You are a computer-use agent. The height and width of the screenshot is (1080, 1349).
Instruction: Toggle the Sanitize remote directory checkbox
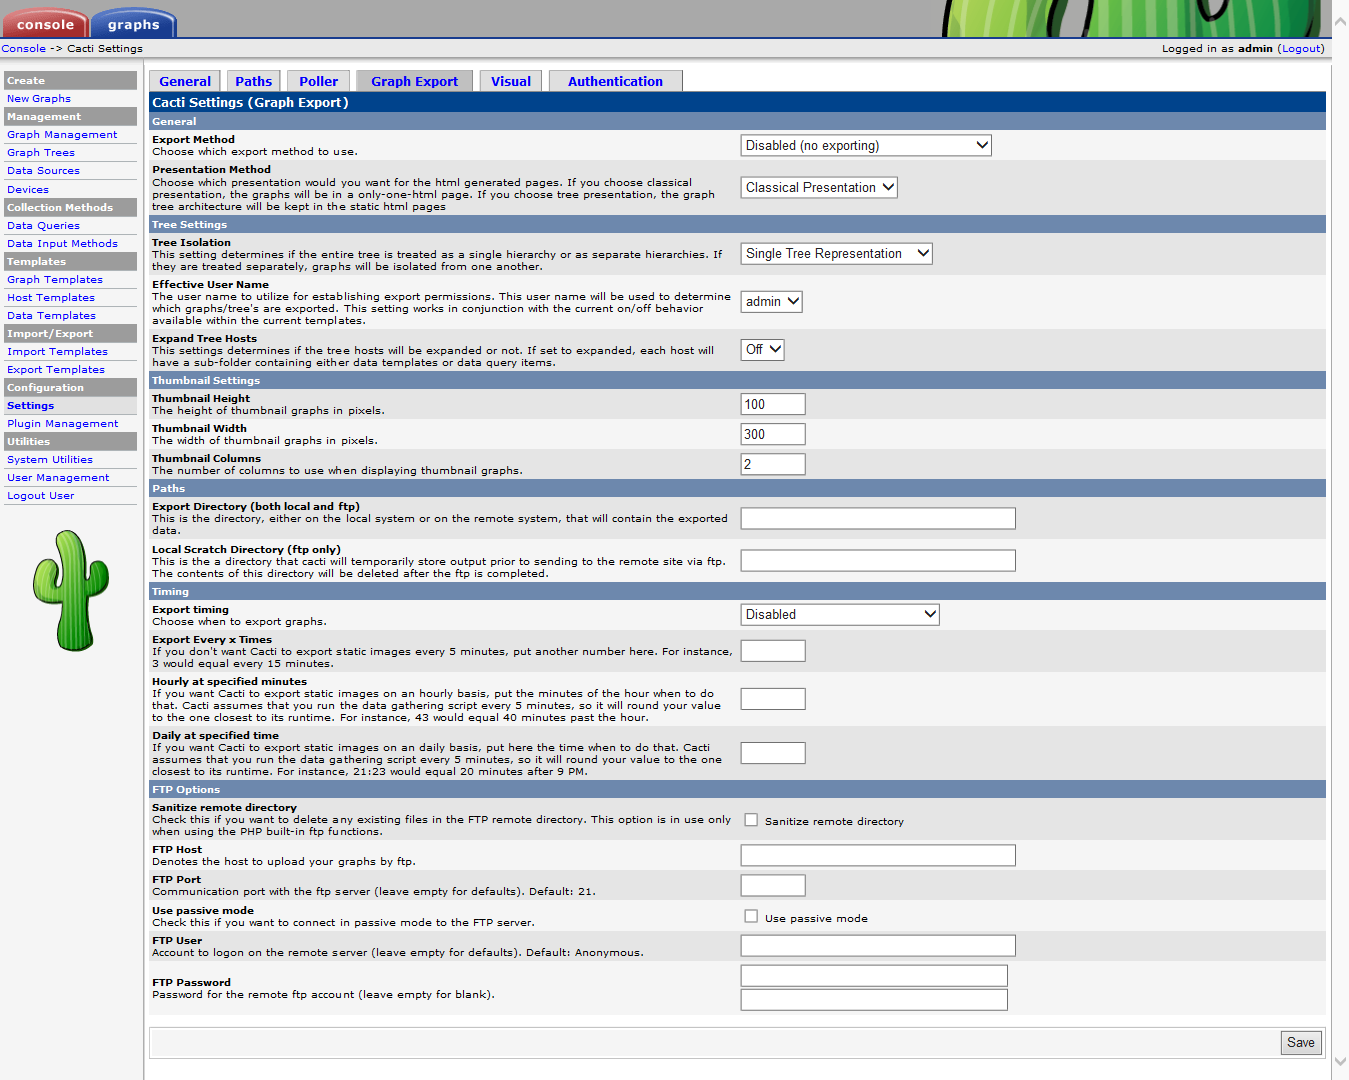[x=751, y=820]
